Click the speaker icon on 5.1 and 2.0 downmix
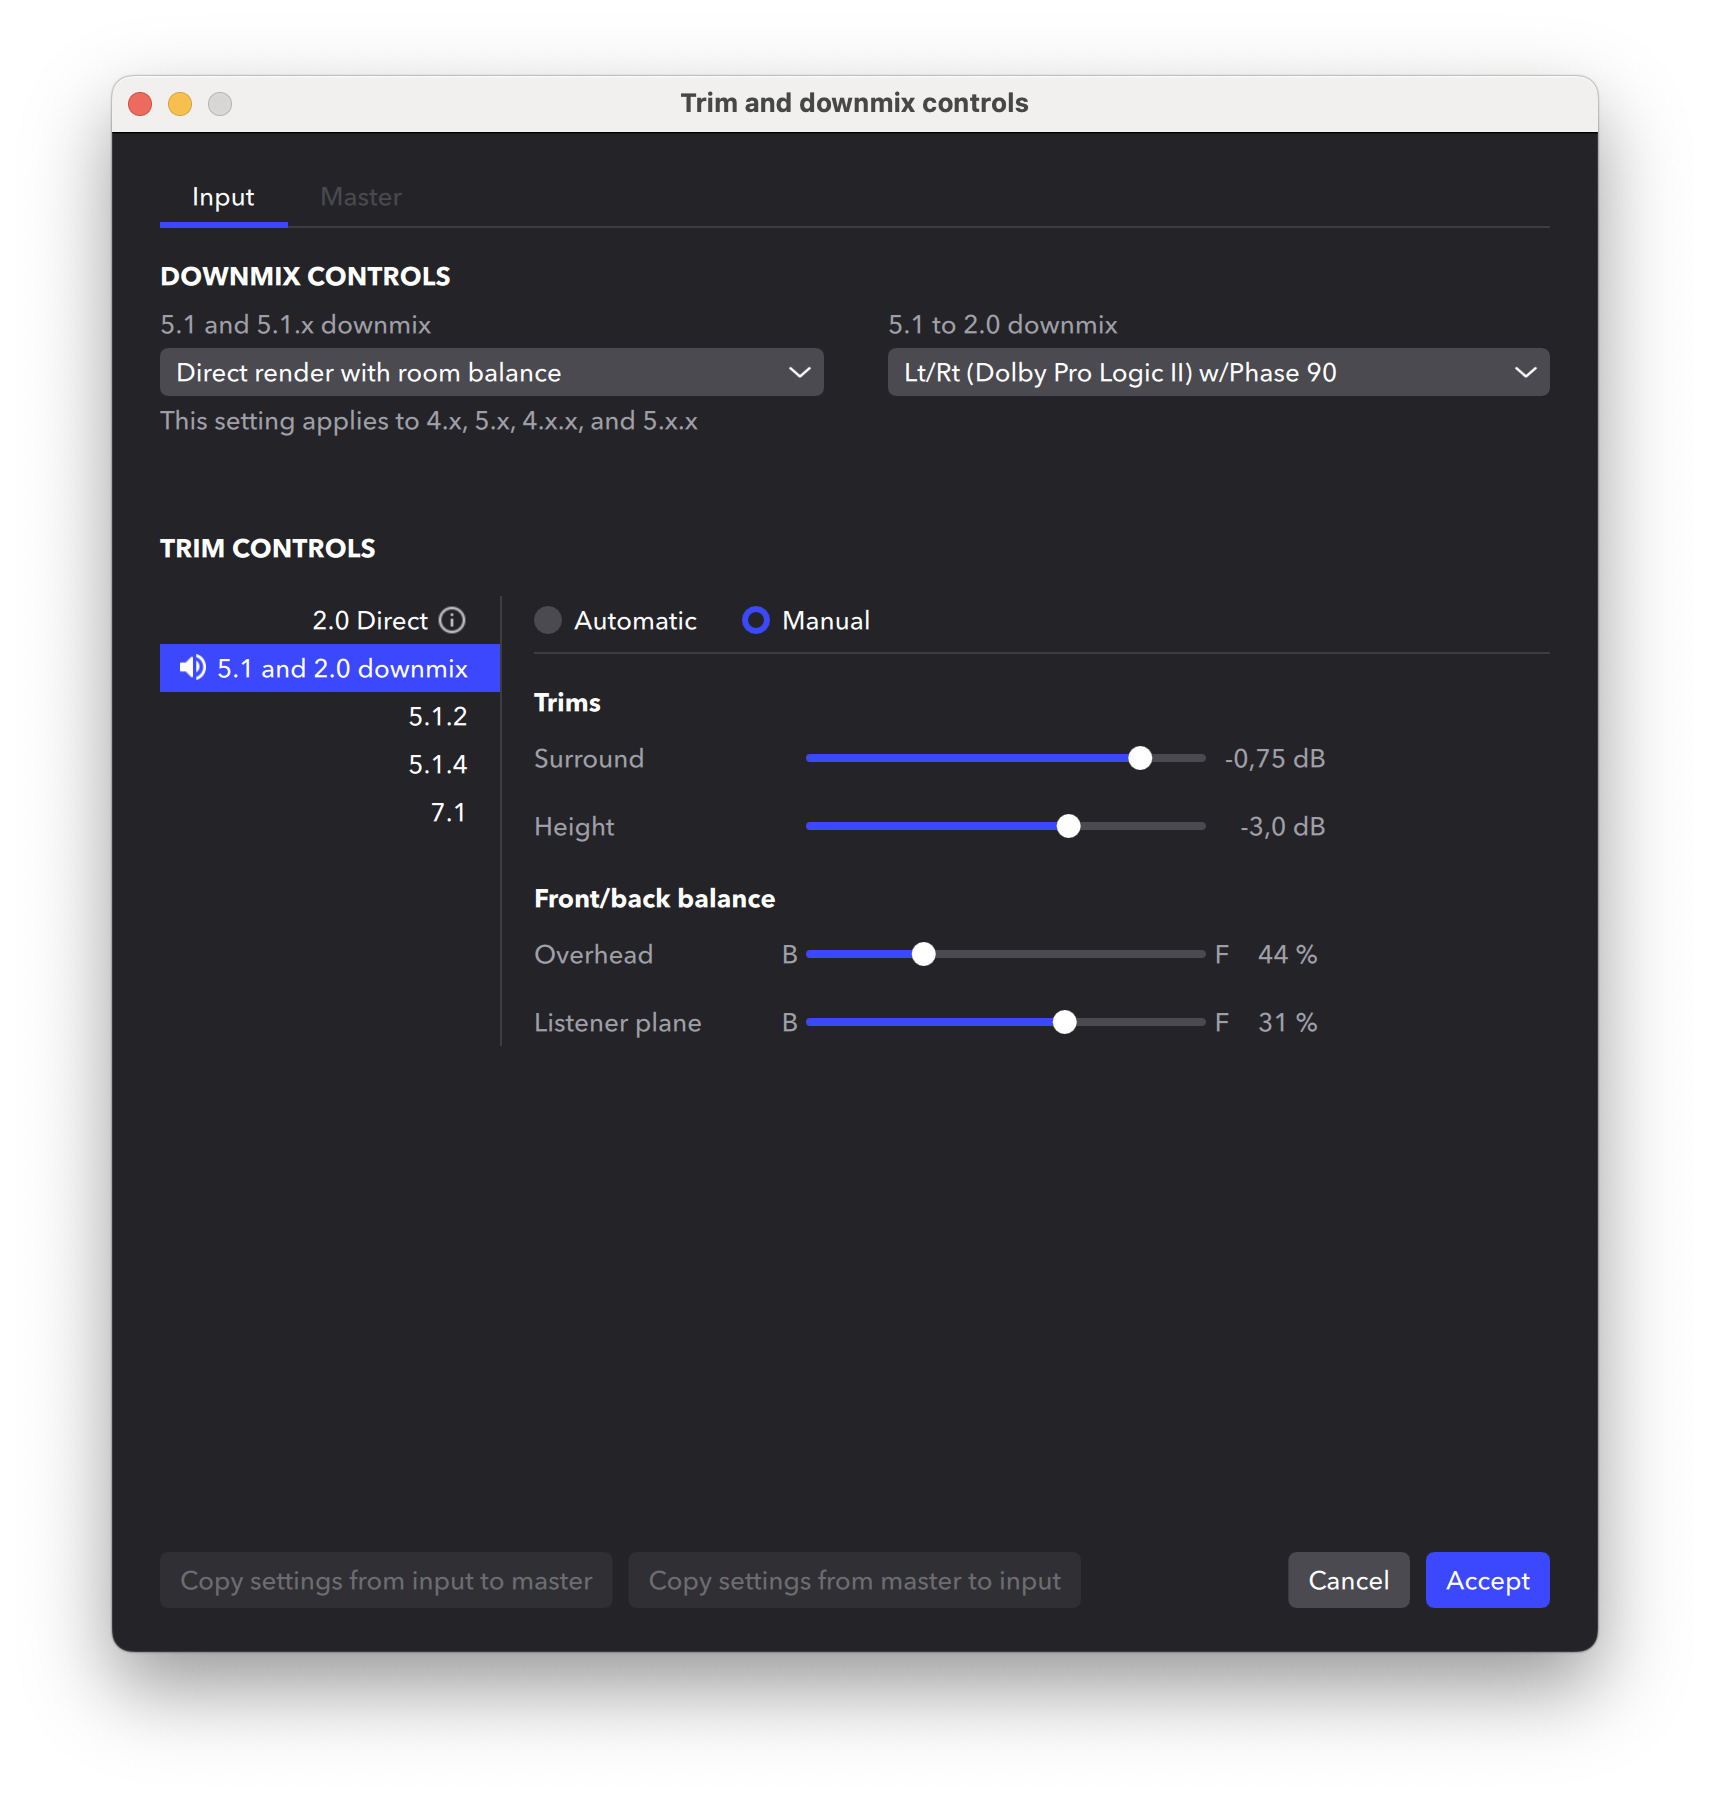The height and width of the screenshot is (1800, 1710). coord(192,668)
